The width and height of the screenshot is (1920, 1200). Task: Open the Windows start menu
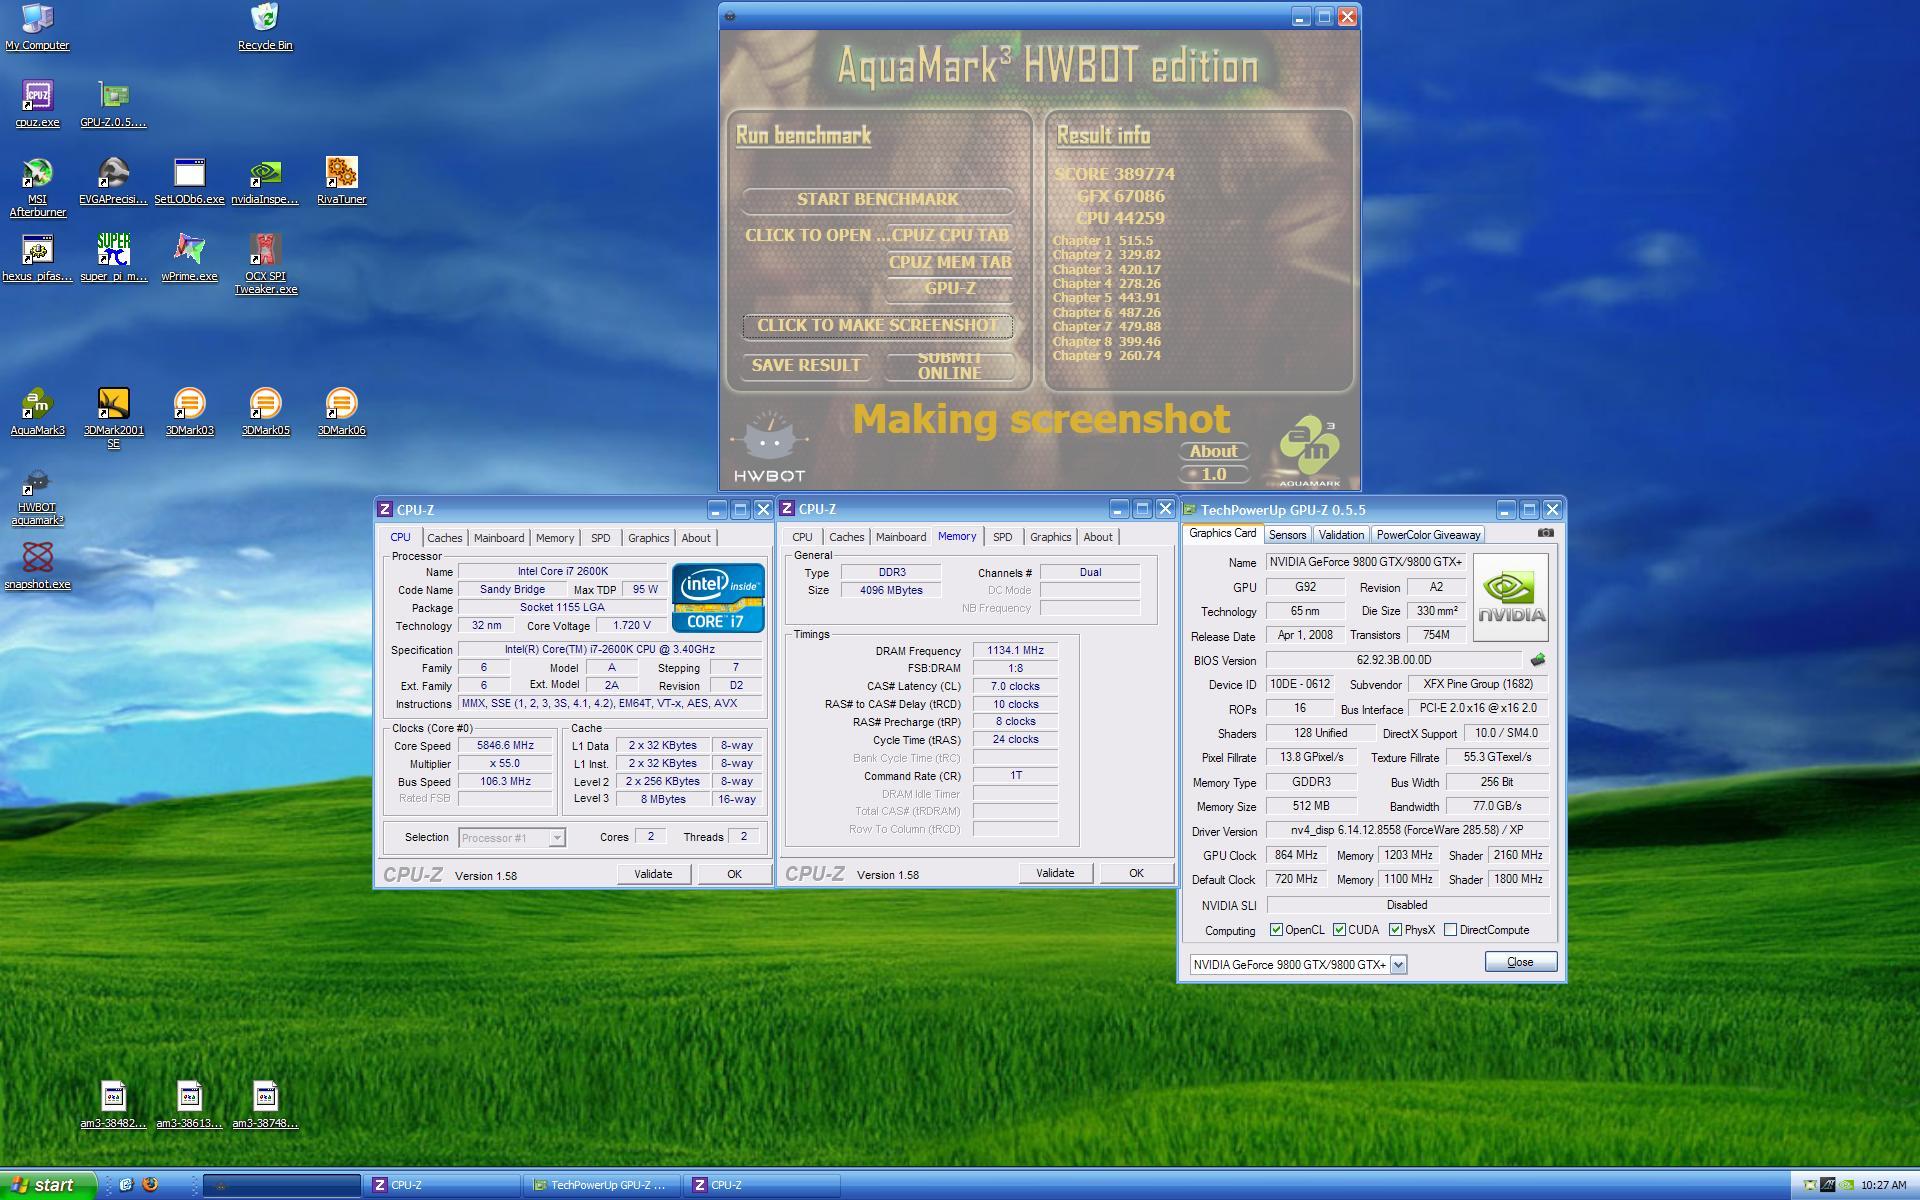(x=47, y=1185)
